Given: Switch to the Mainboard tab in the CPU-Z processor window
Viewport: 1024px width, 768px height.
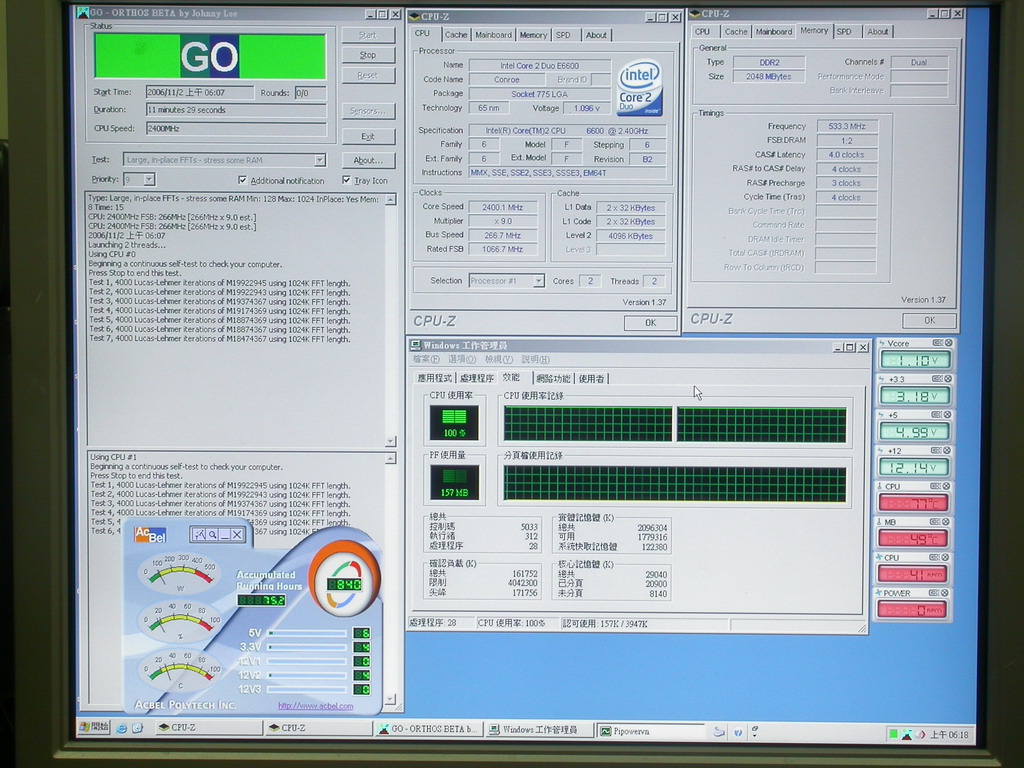Looking at the screenshot, I should [493, 35].
